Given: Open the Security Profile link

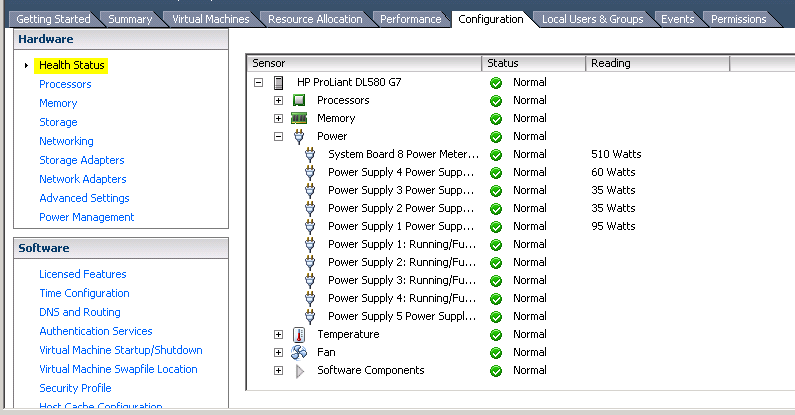Looking at the screenshot, I should [75, 388].
